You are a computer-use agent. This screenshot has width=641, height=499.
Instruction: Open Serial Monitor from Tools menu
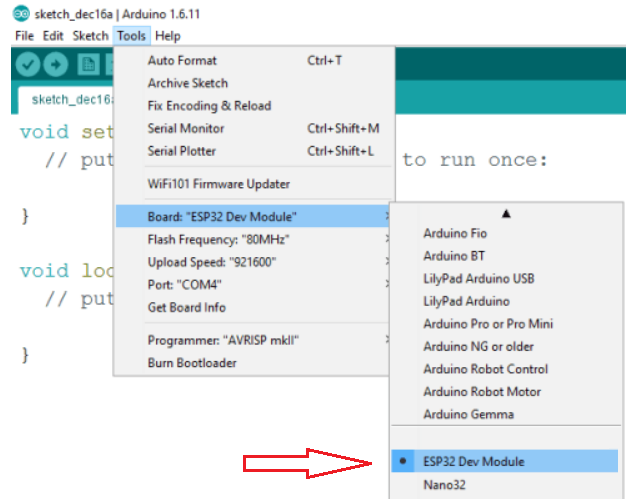tap(253, 128)
